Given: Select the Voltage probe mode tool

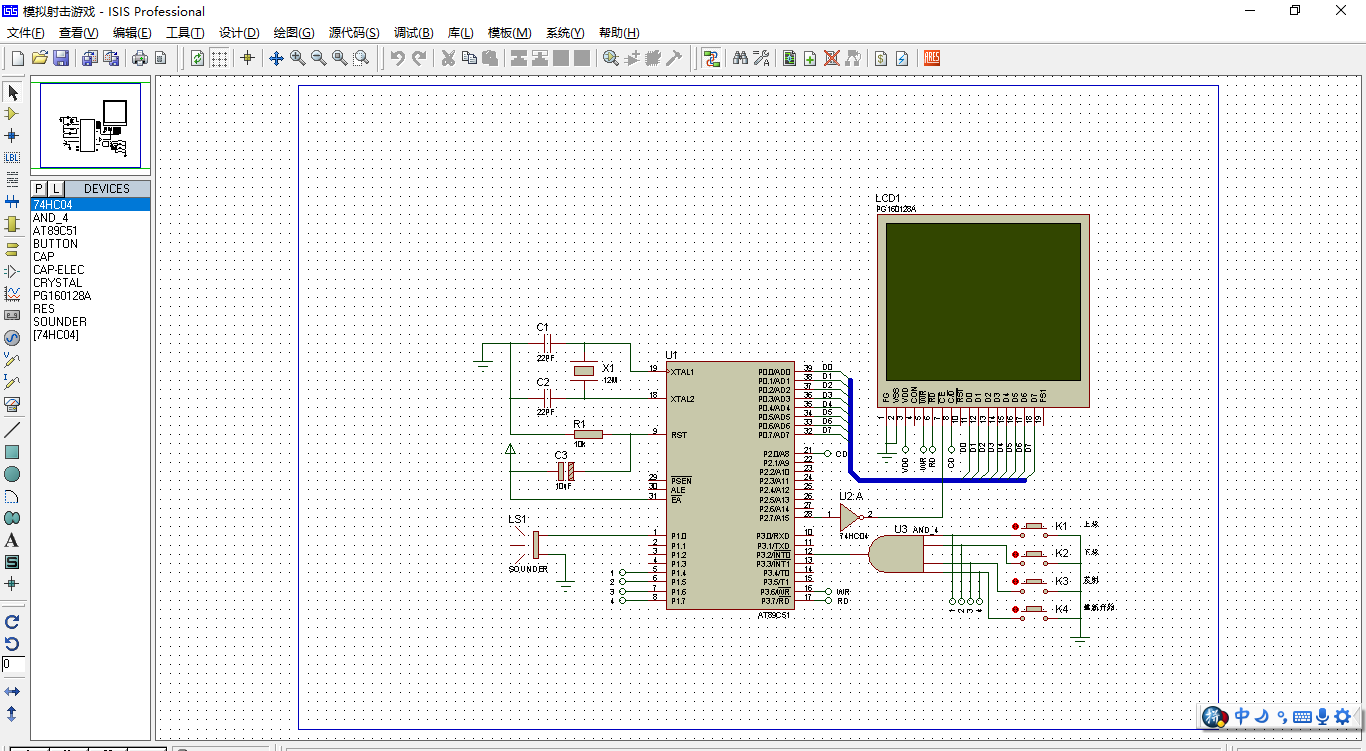Looking at the screenshot, I should [12, 359].
